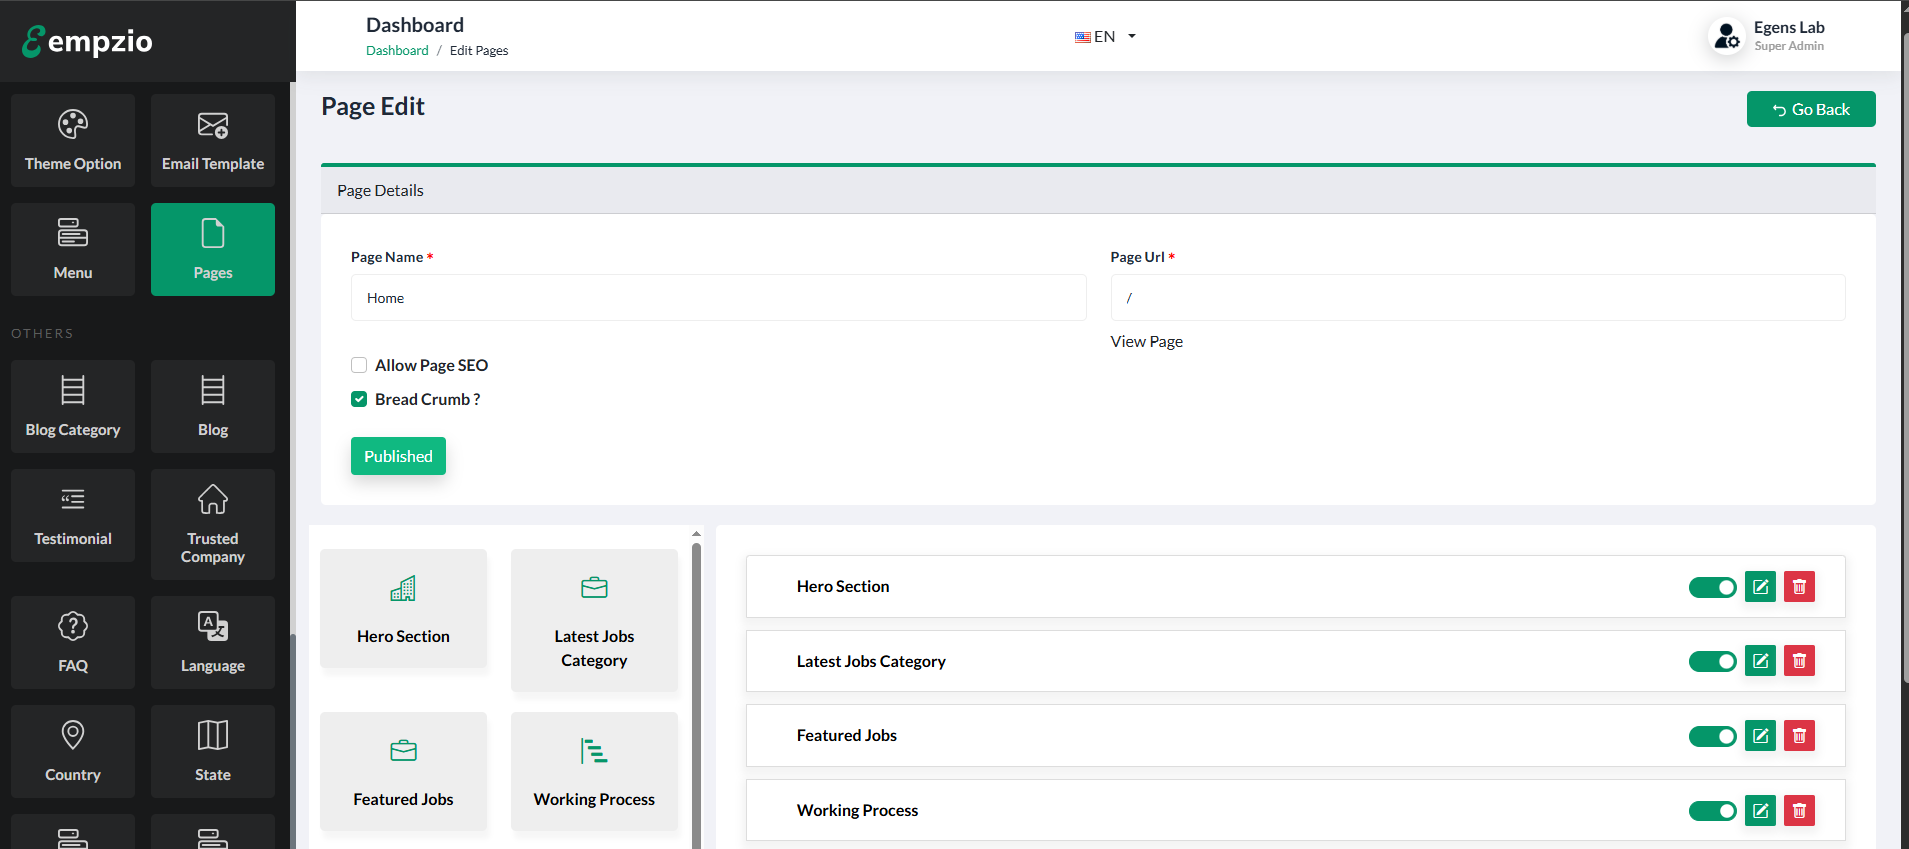The width and height of the screenshot is (1909, 849).
Task: Delete the Working Process section
Action: click(1799, 811)
